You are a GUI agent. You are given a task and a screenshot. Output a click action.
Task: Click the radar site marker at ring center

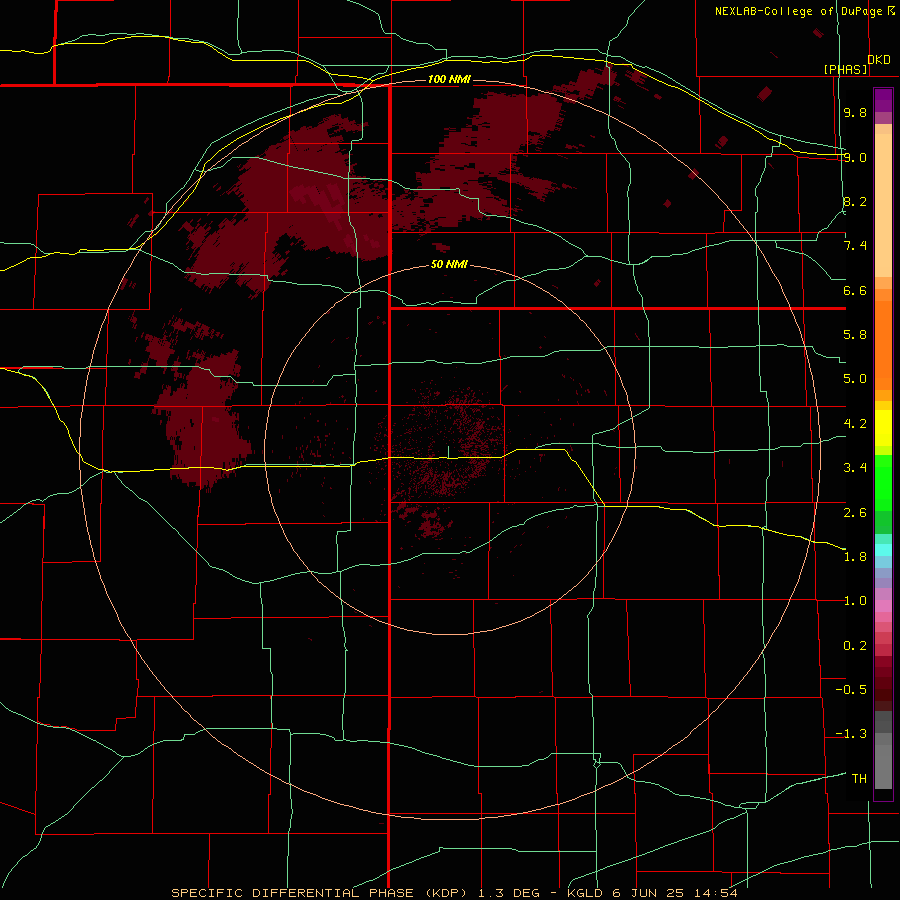click(x=448, y=452)
